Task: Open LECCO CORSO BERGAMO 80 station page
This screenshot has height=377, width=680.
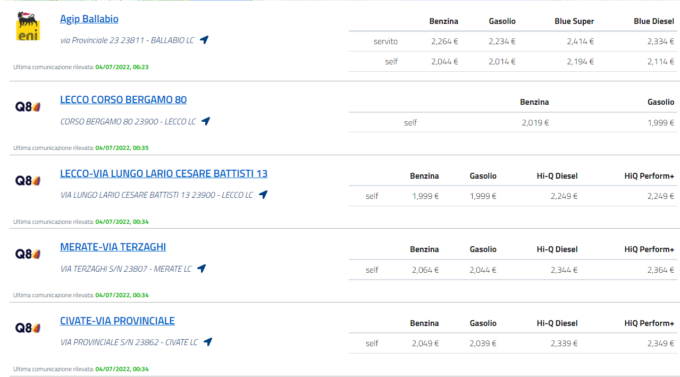Action: tap(123, 100)
